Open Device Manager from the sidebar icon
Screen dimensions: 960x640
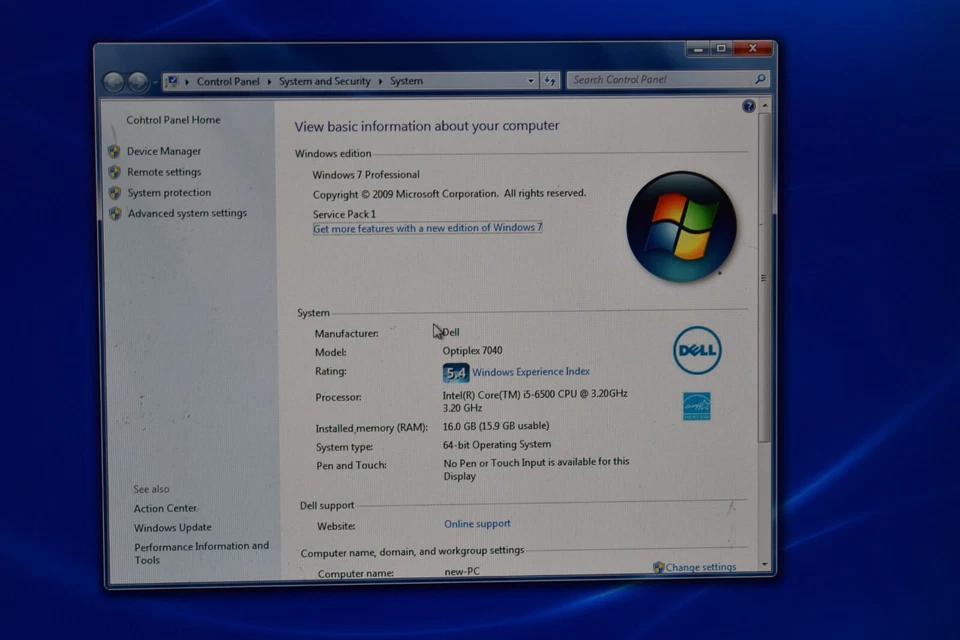[115, 151]
